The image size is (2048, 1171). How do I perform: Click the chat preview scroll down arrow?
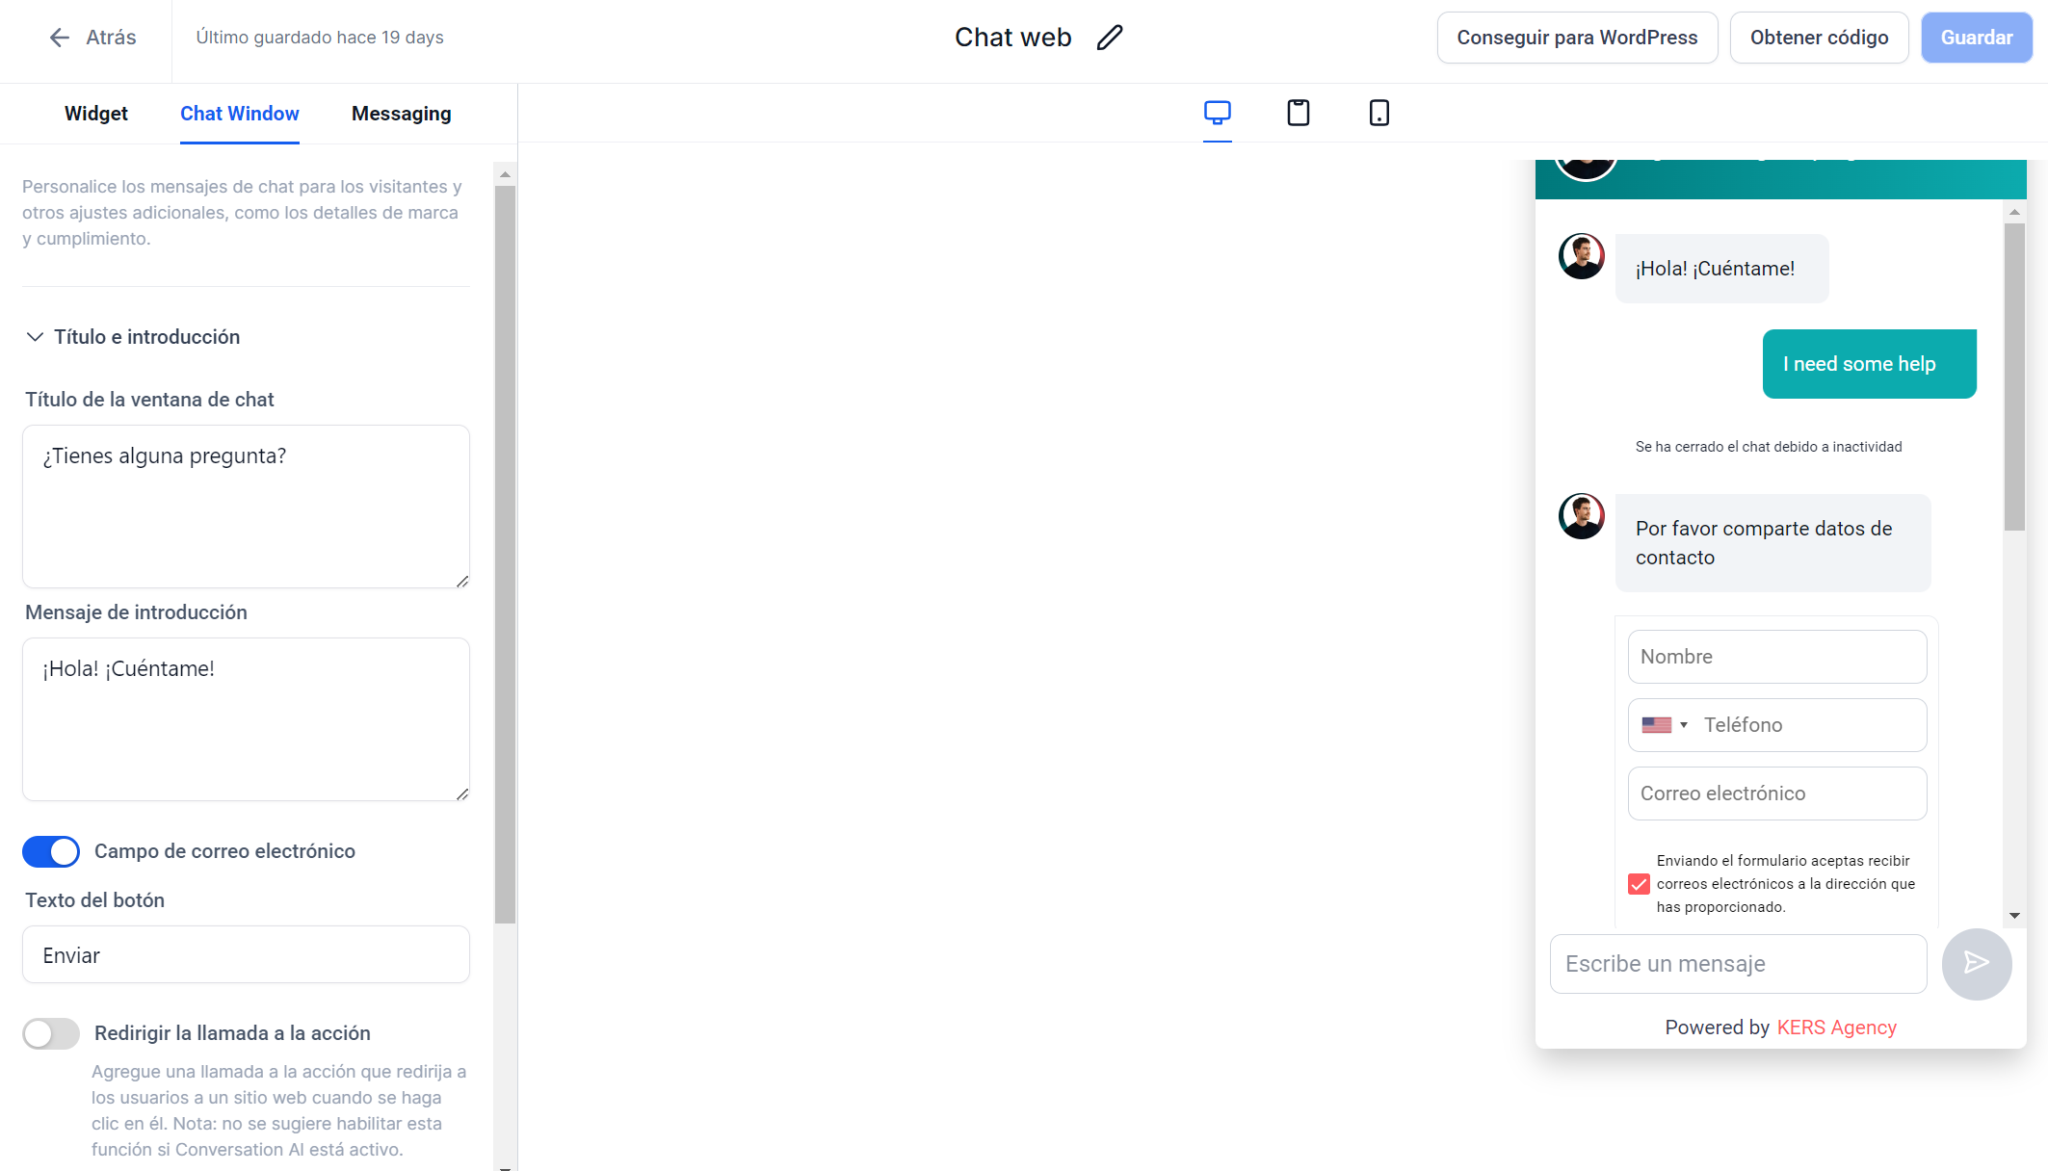(2014, 915)
